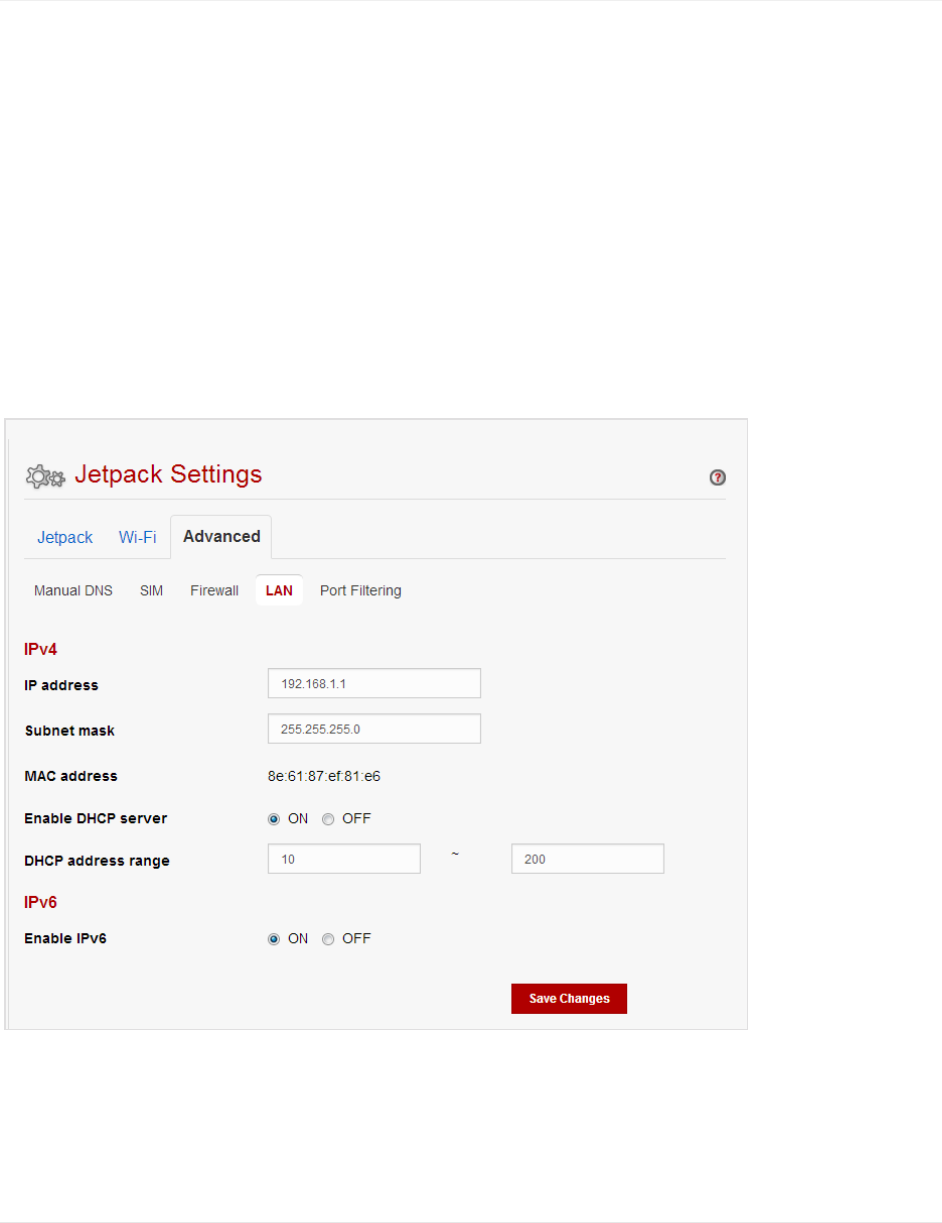Click the Enable IPv6 label

click(x=65, y=939)
